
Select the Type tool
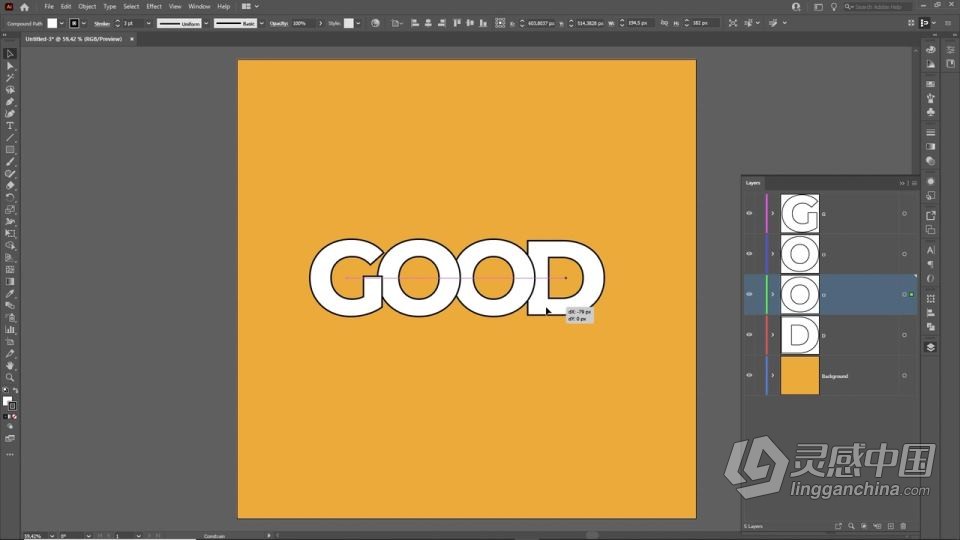point(10,126)
